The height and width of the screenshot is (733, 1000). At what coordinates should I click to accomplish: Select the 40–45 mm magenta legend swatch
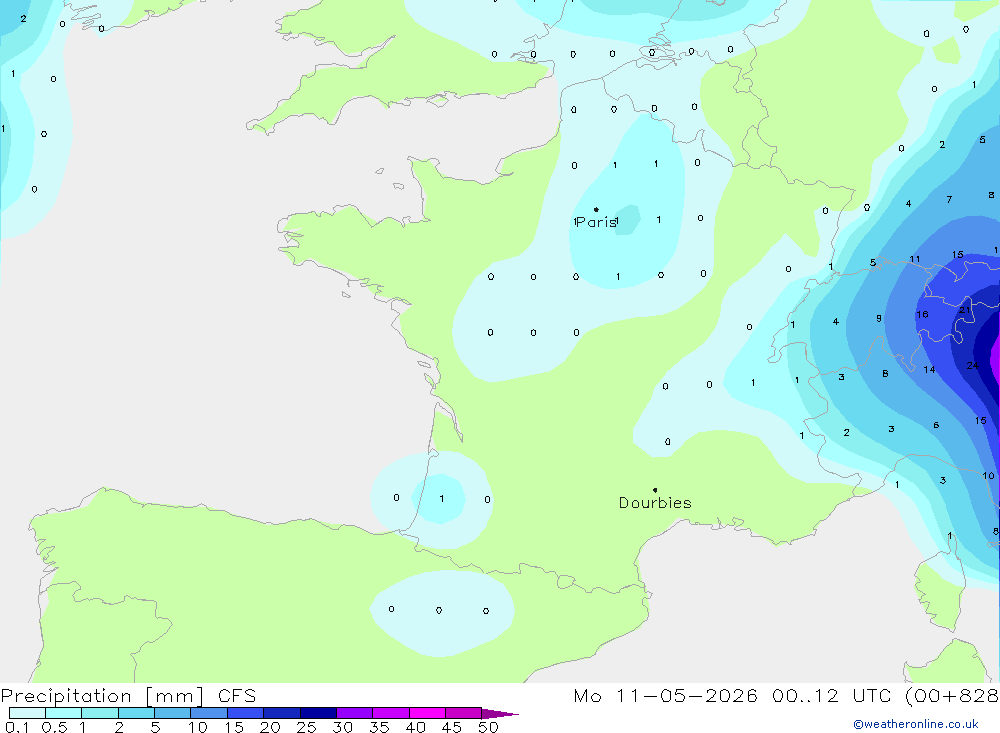427,713
